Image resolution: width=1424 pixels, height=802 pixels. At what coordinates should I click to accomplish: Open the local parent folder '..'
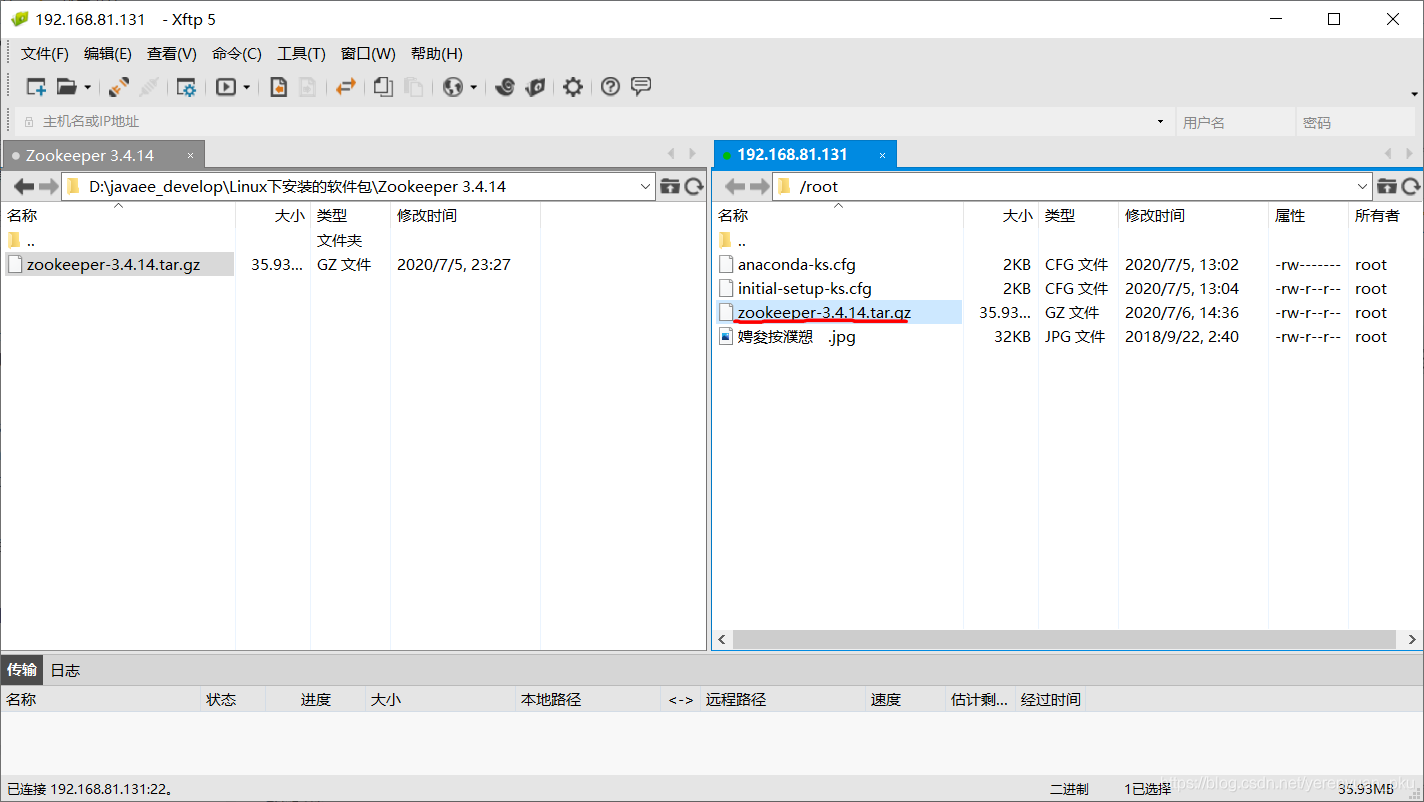22,241
